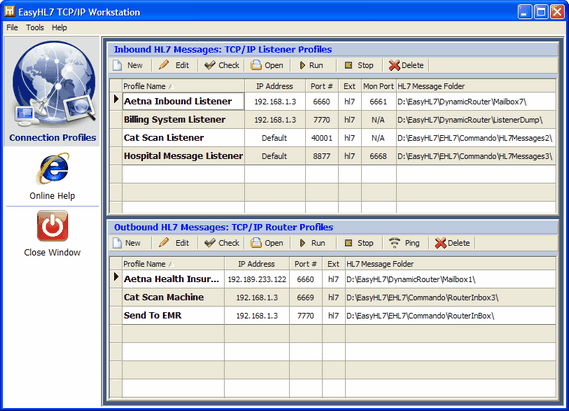Run the selected outbound router
The width and height of the screenshot is (569, 411).
(312, 243)
